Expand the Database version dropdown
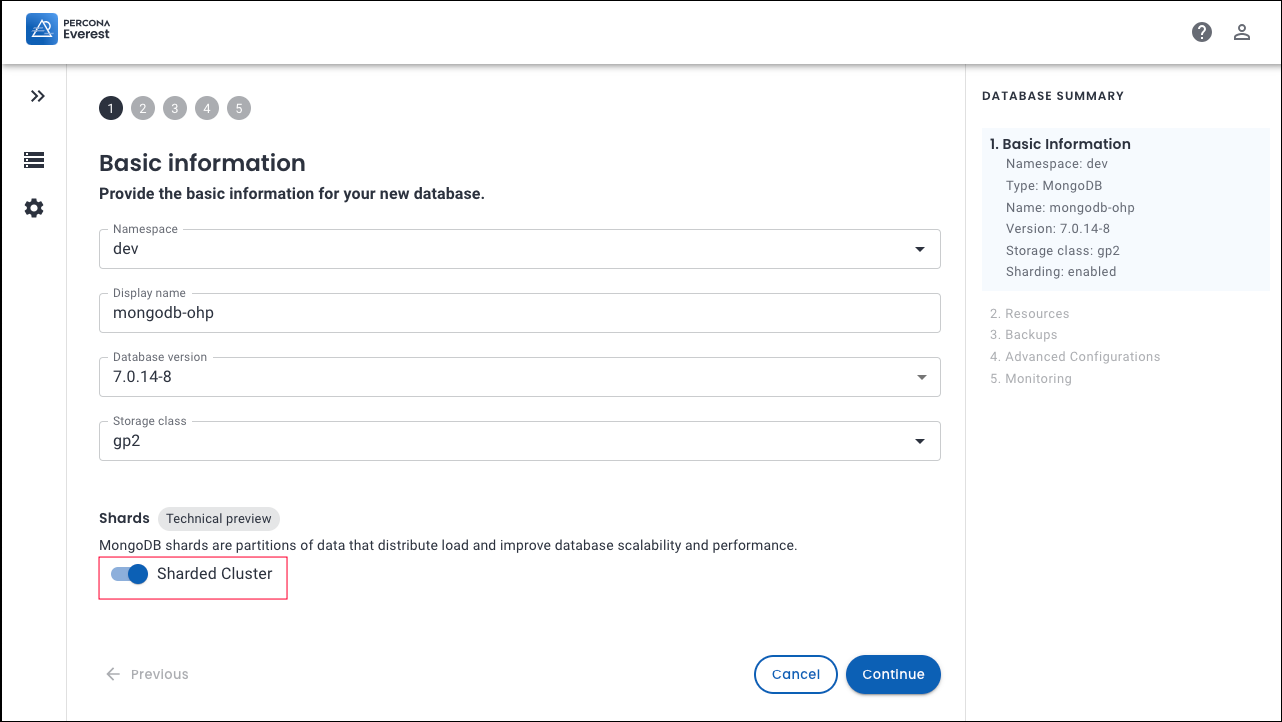 click(x=519, y=377)
